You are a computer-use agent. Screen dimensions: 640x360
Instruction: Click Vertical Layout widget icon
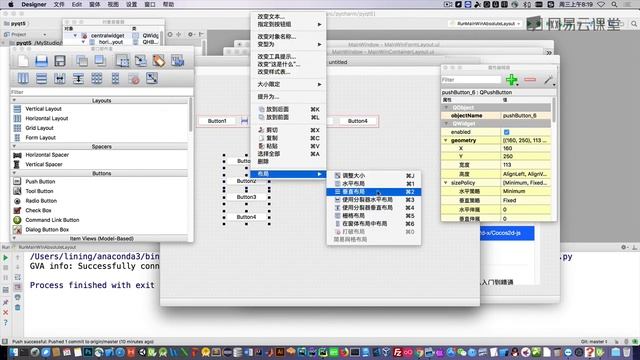click(17, 109)
